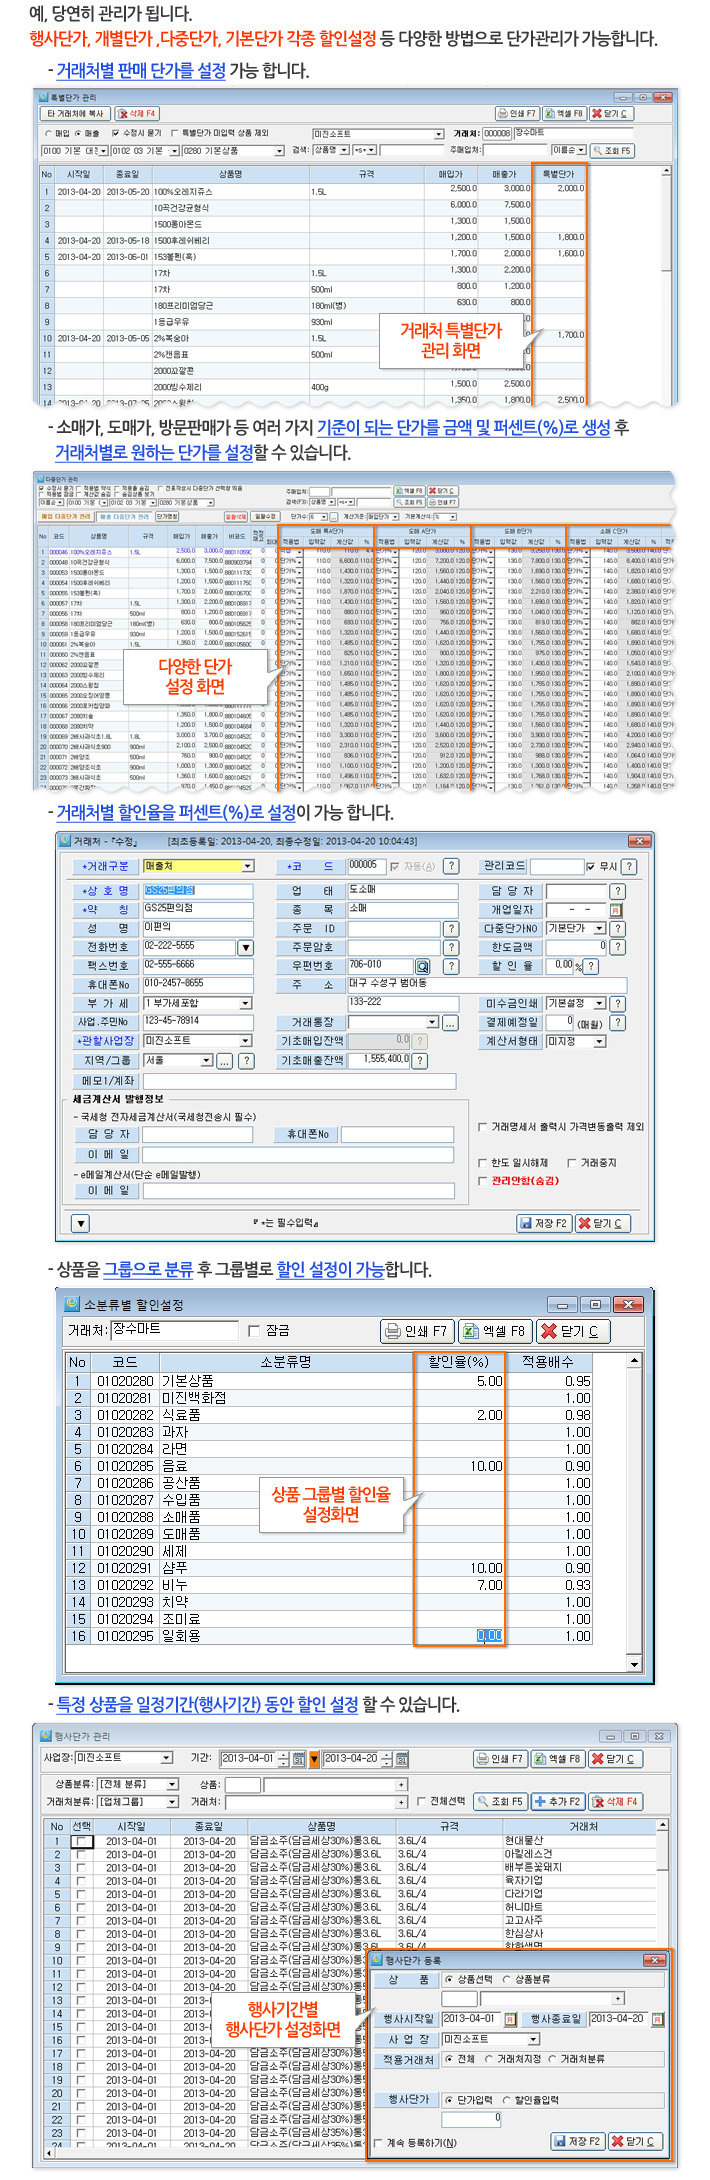This screenshot has width=710, height=2180.
Task: Click the 할인율(%) column header
Action: click(458, 1362)
